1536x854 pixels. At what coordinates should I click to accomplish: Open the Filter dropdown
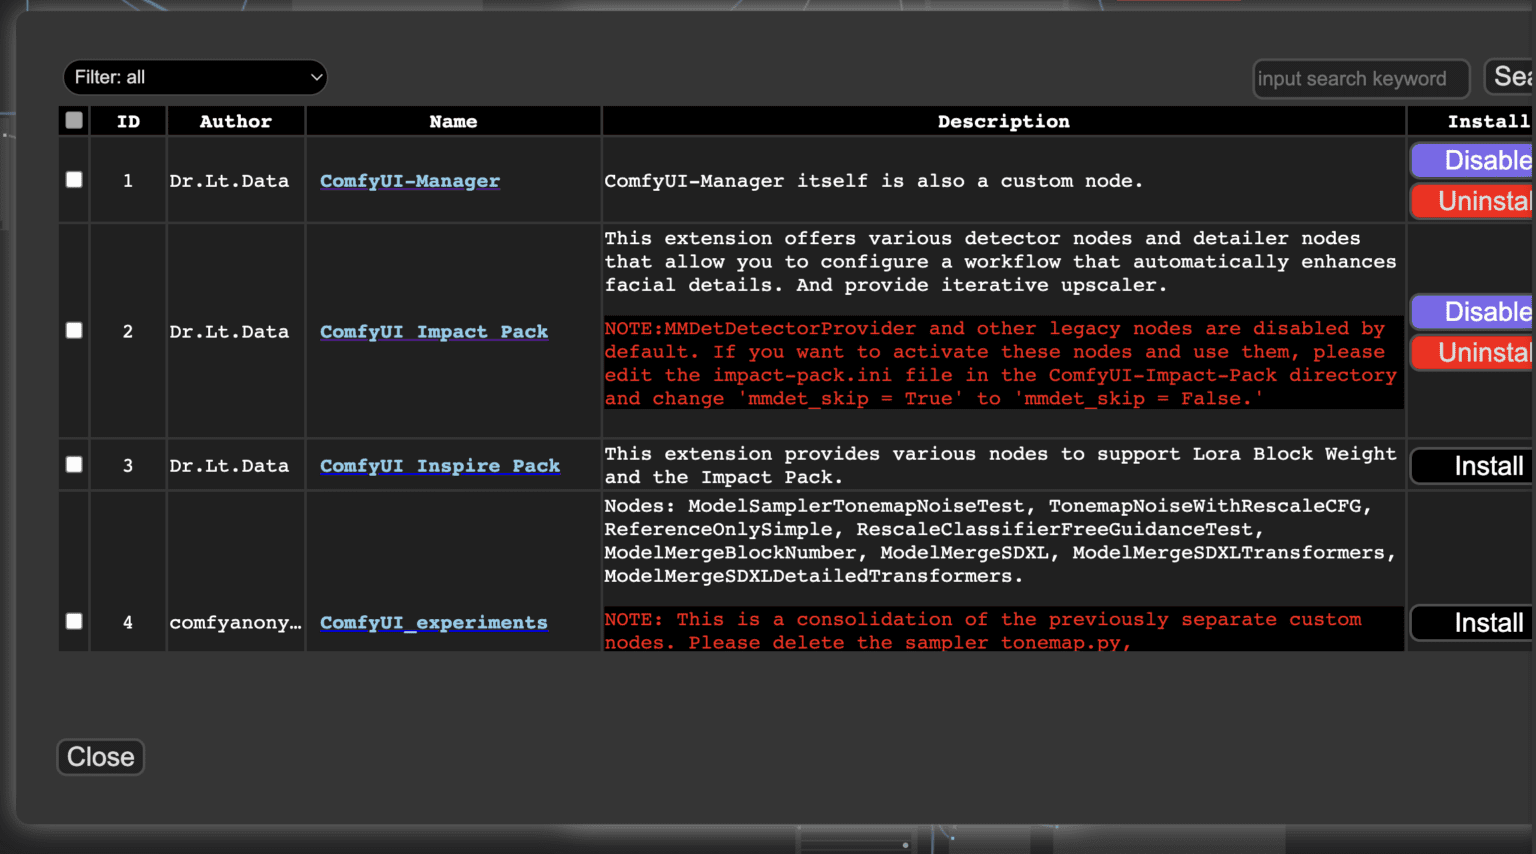[x=195, y=77]
